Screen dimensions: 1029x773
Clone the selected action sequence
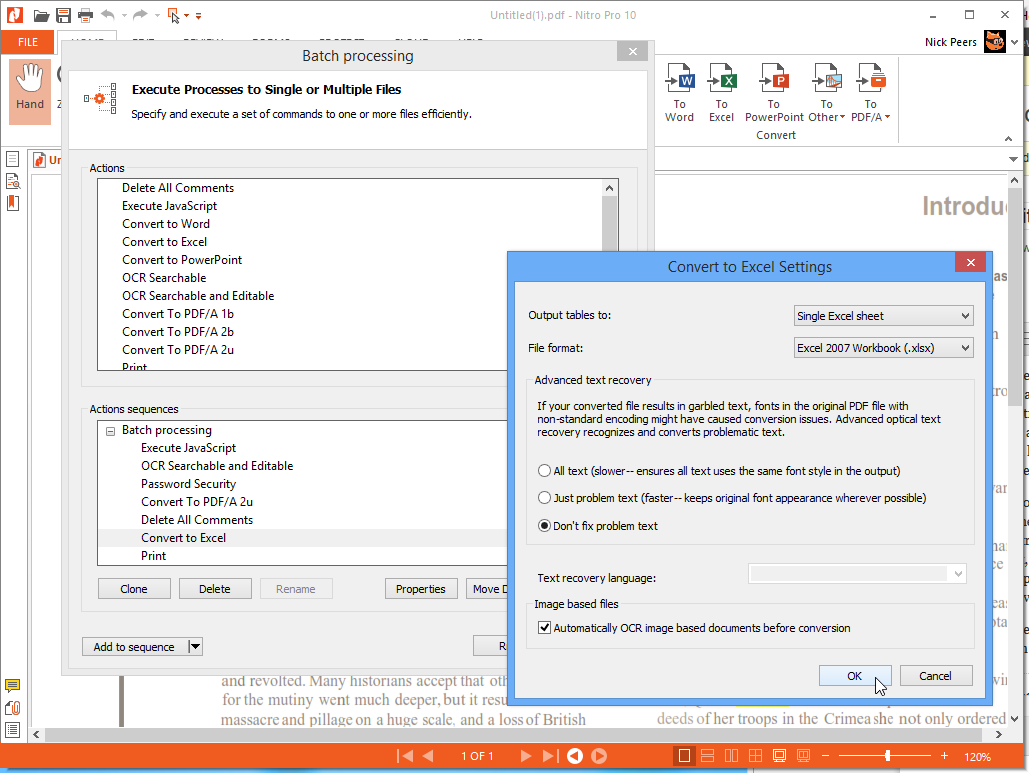[x=134, y=589]
